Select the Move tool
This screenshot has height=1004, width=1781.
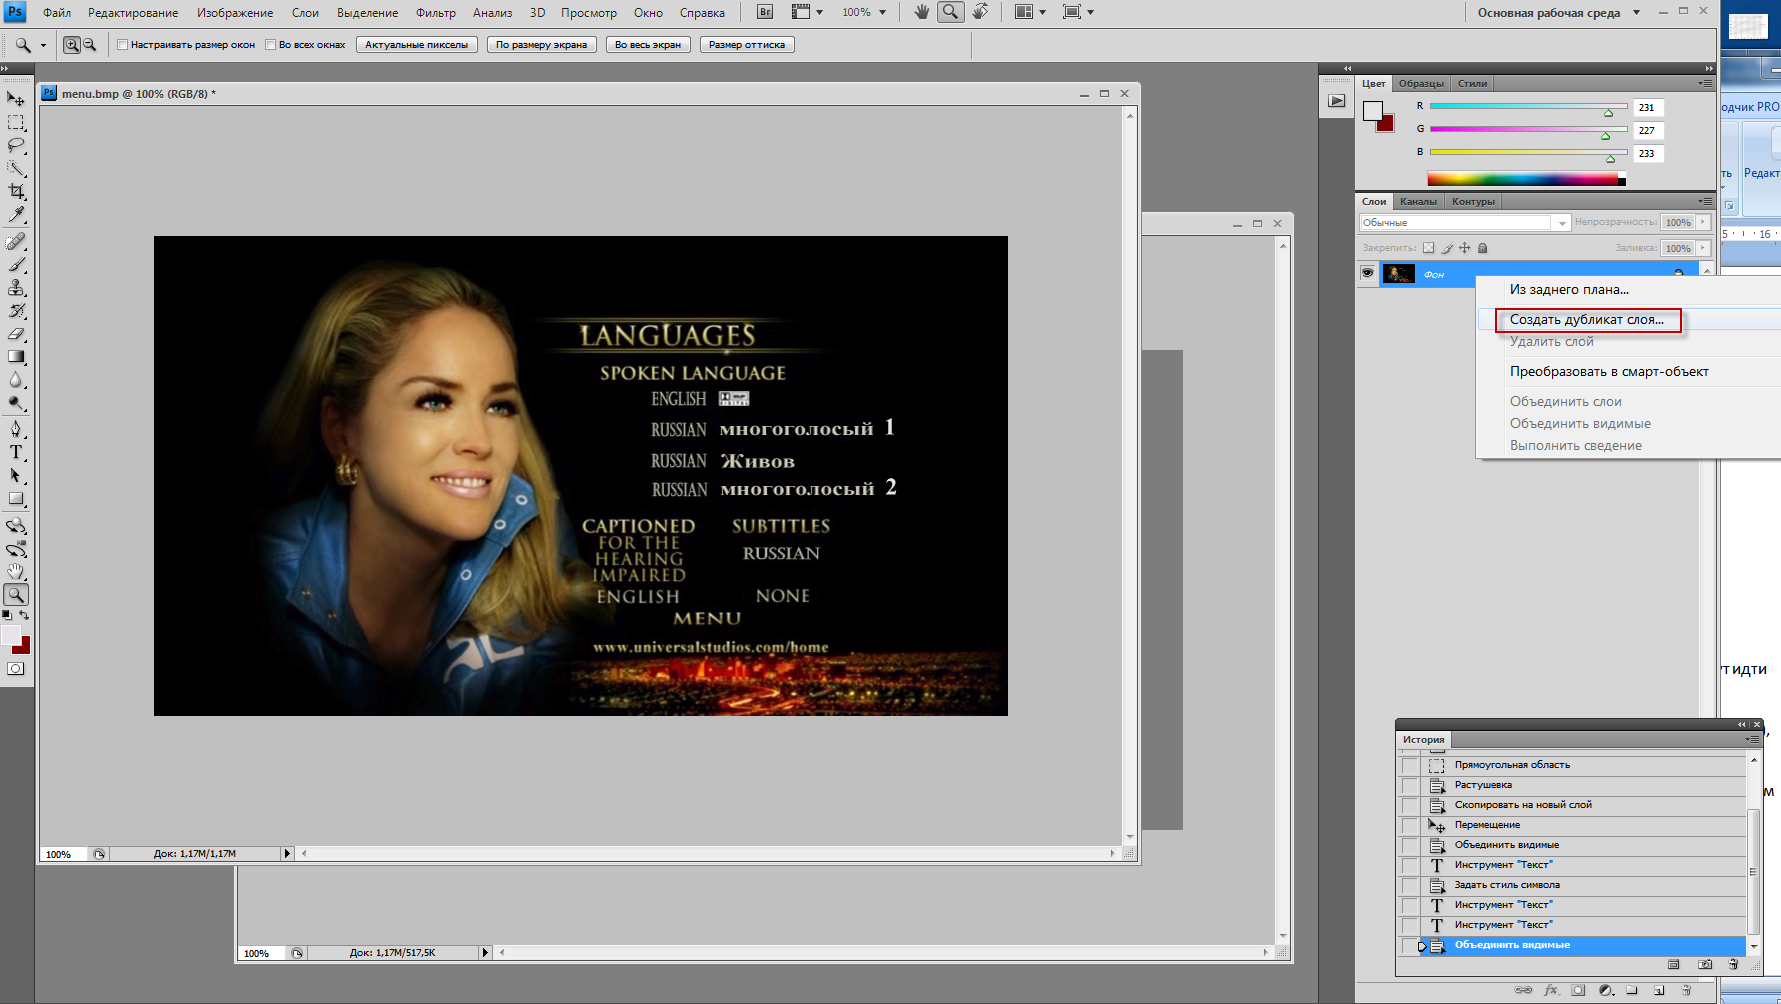(x=16, y=99)
